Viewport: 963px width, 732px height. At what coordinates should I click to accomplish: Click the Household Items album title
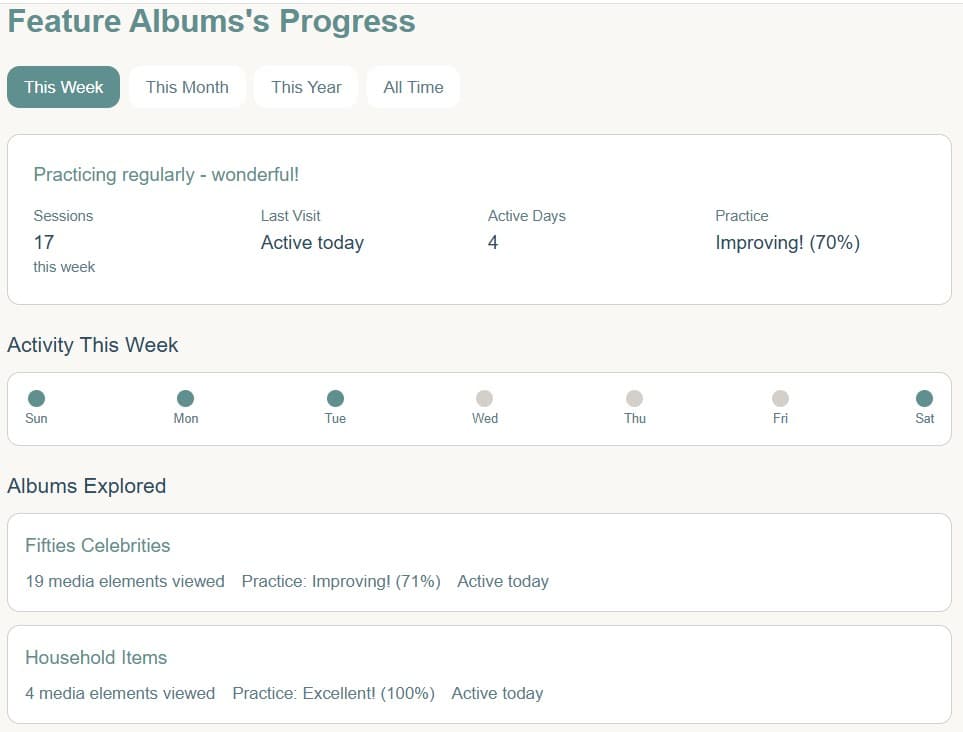tap(95, 658)
